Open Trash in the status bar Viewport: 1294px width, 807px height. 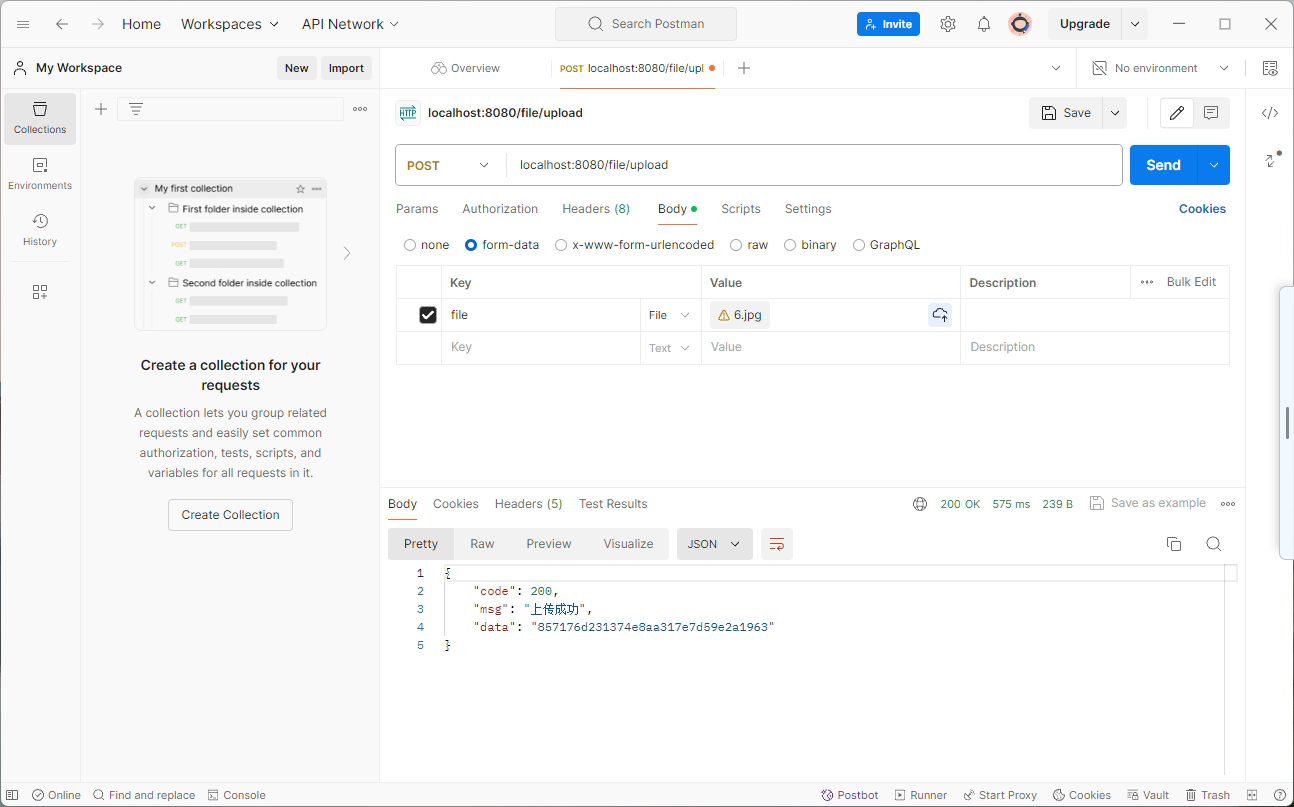point(1208,795)
